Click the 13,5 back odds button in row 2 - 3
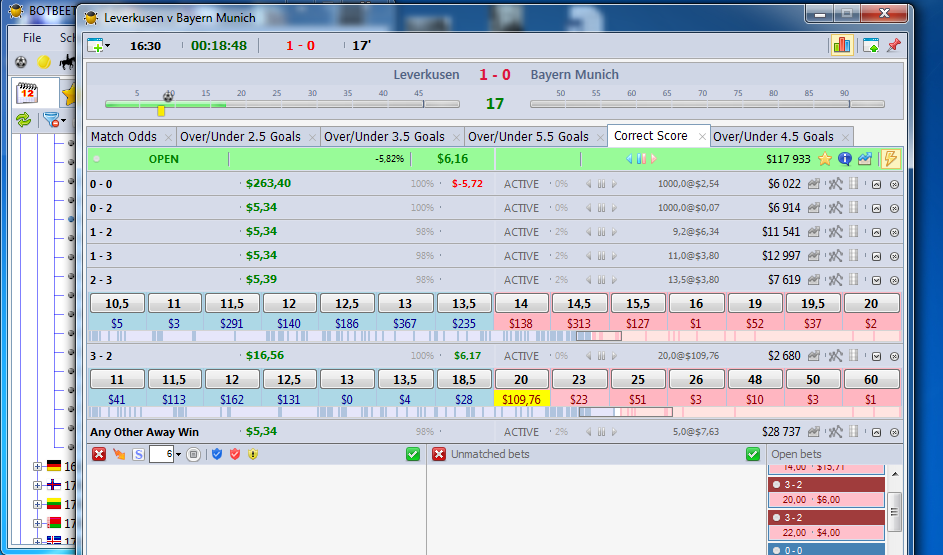This screenshot has height=555, width=943. 464,303
